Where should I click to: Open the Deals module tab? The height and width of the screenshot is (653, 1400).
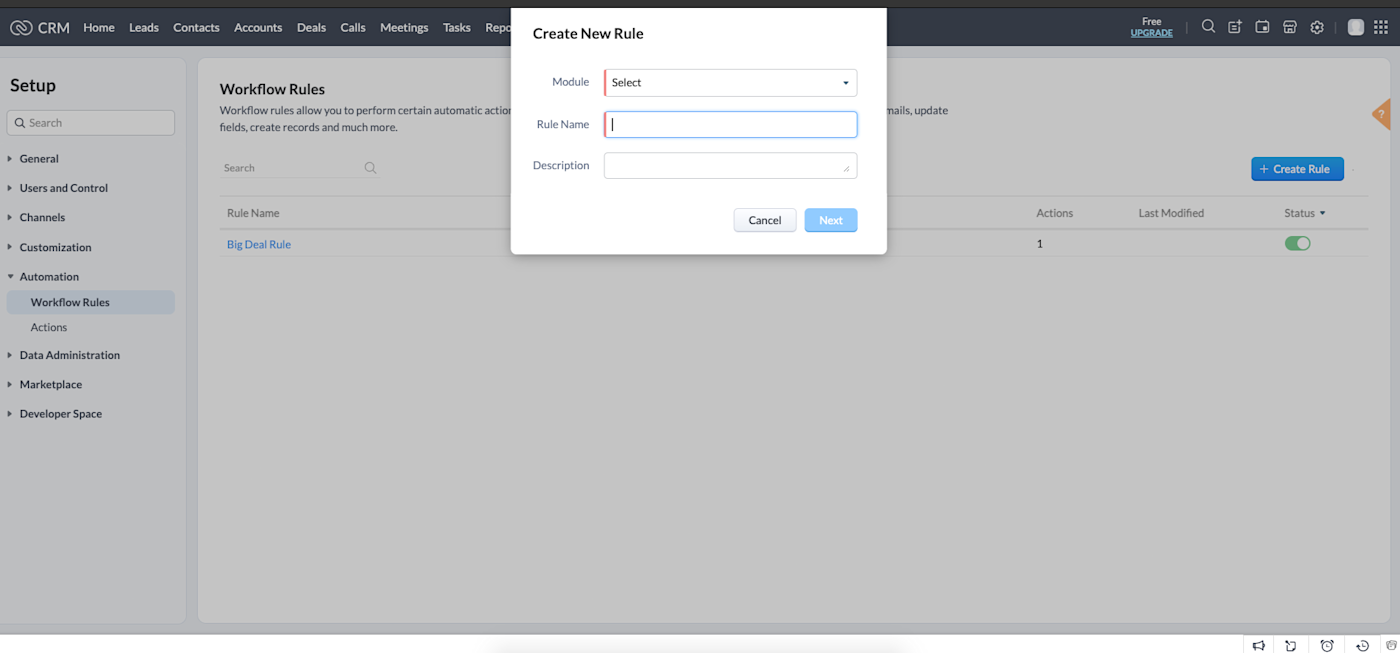pos(311,27)
